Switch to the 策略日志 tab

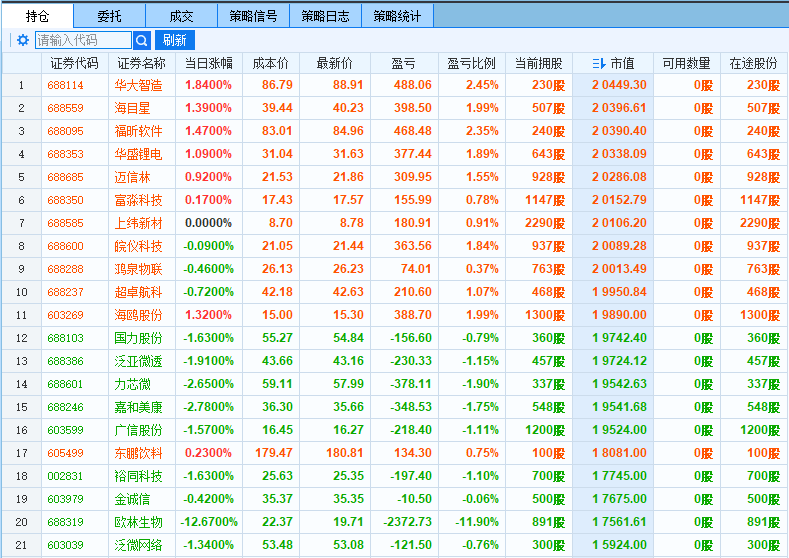click(325, 16)
